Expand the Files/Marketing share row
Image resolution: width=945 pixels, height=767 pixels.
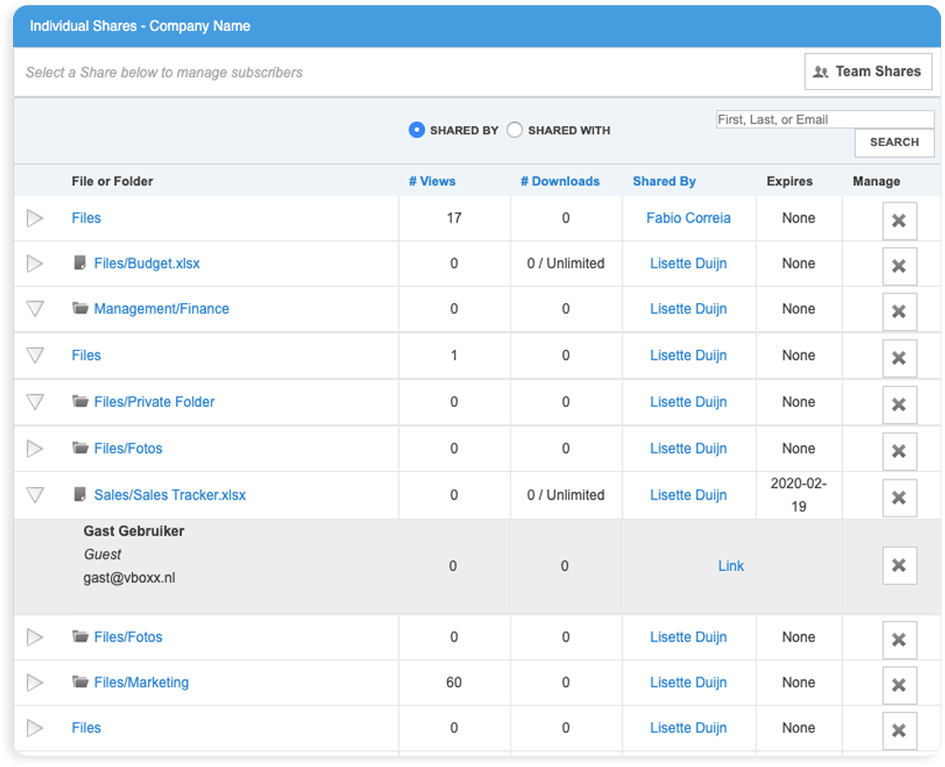[x=35, y=683]
